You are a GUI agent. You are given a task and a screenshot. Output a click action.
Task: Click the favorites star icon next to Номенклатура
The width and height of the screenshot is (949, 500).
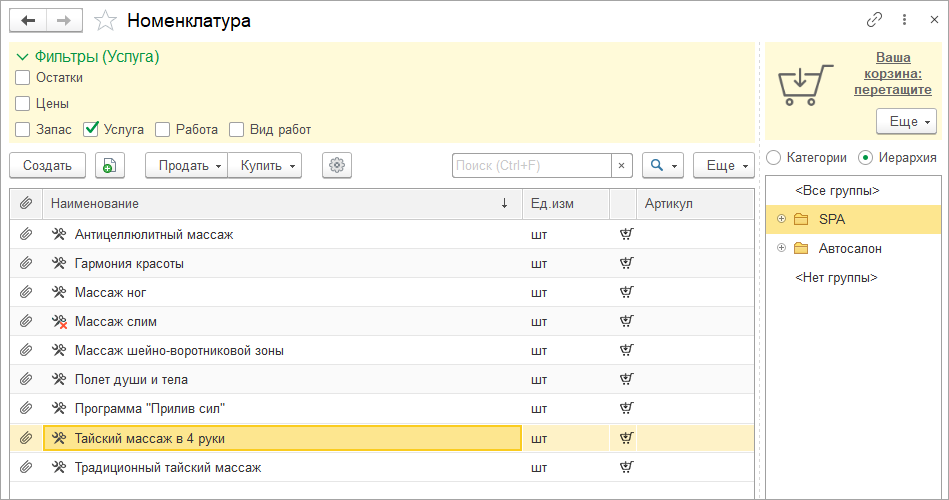click(x=105, y=20)
